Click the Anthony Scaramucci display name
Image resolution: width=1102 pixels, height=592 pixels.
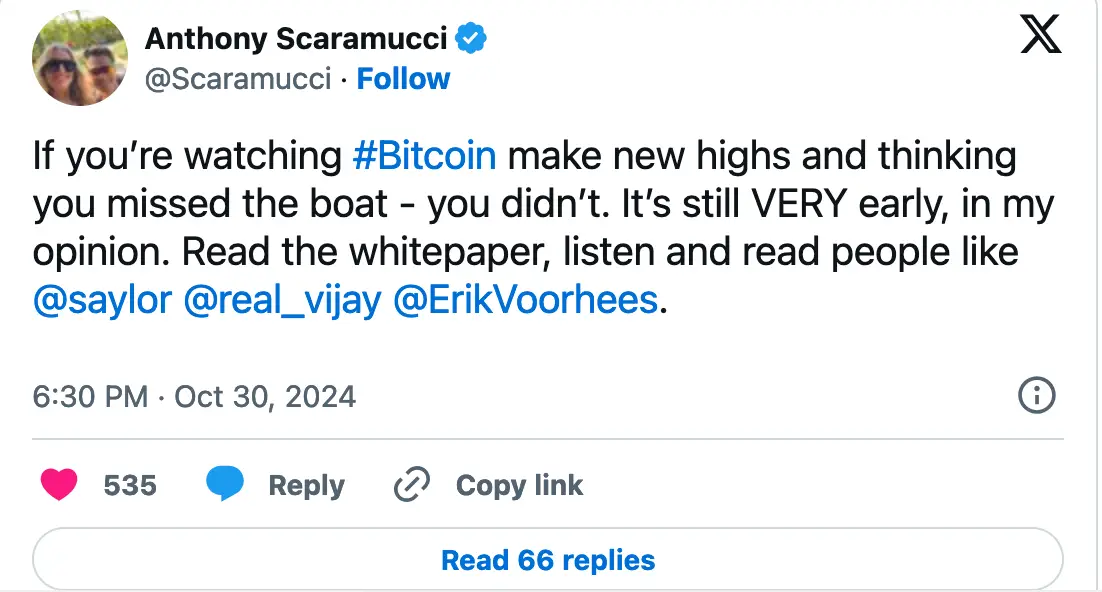pos(296,39)
